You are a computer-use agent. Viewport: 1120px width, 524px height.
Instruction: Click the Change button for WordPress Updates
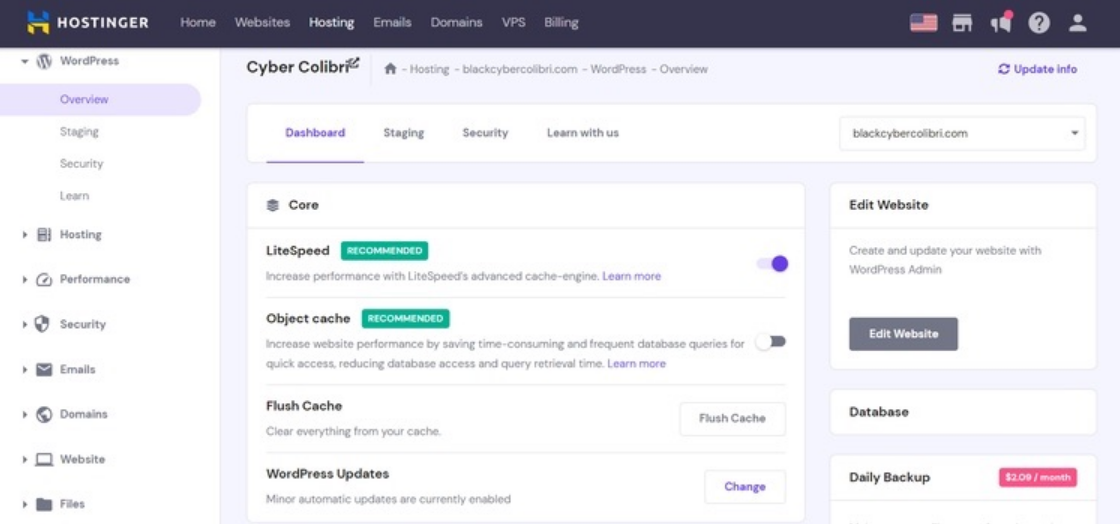pos(745,487)
